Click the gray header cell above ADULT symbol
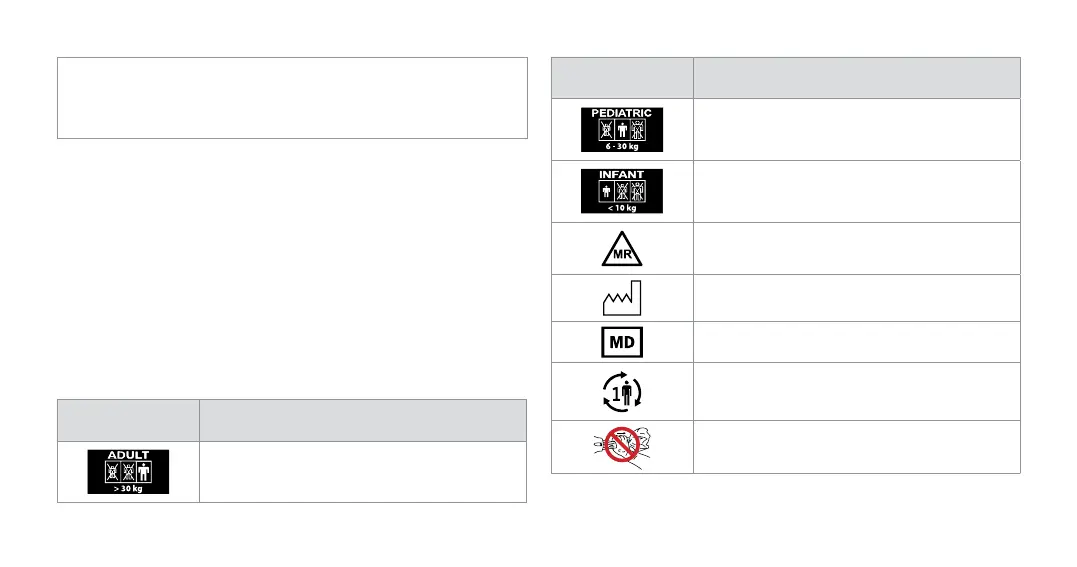 tap(128, 421)
